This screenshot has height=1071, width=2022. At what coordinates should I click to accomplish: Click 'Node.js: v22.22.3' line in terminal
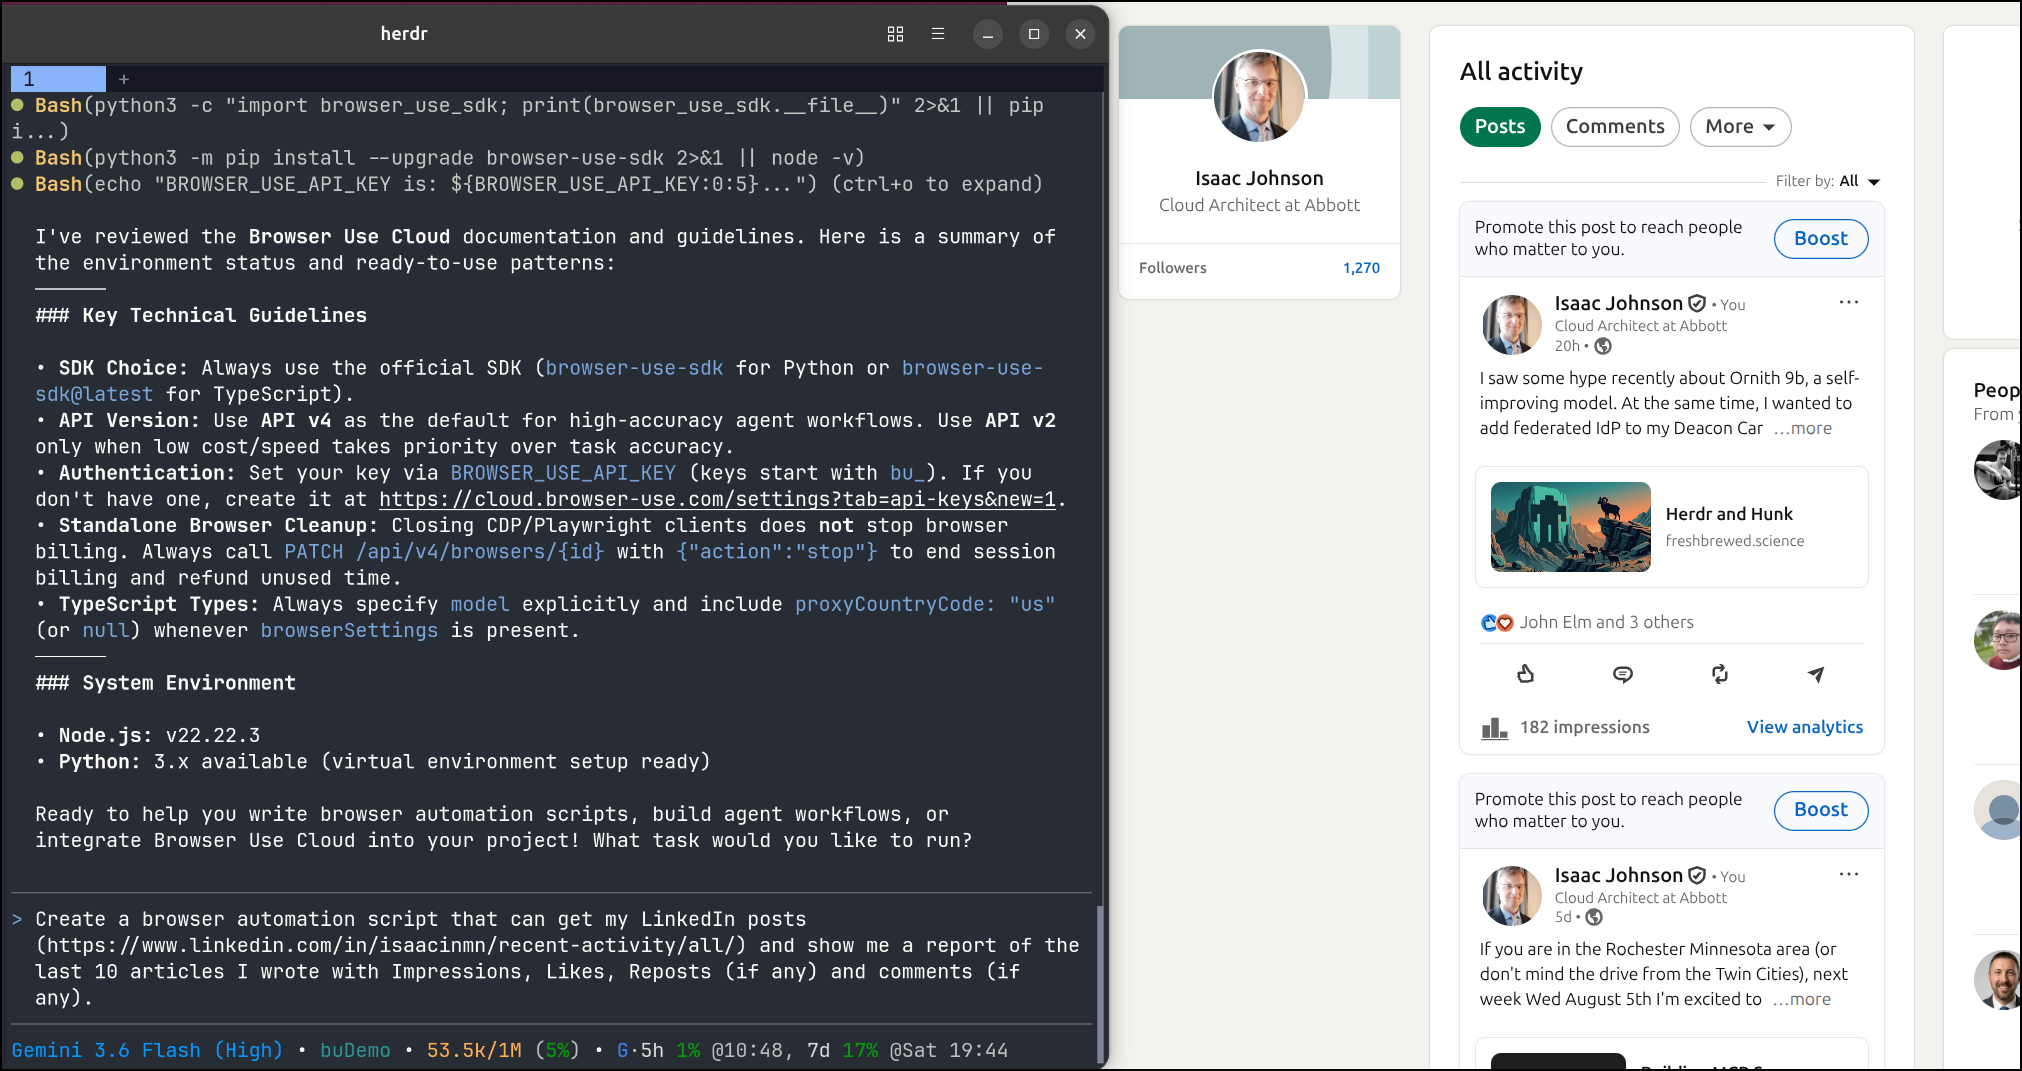(159, 735)
